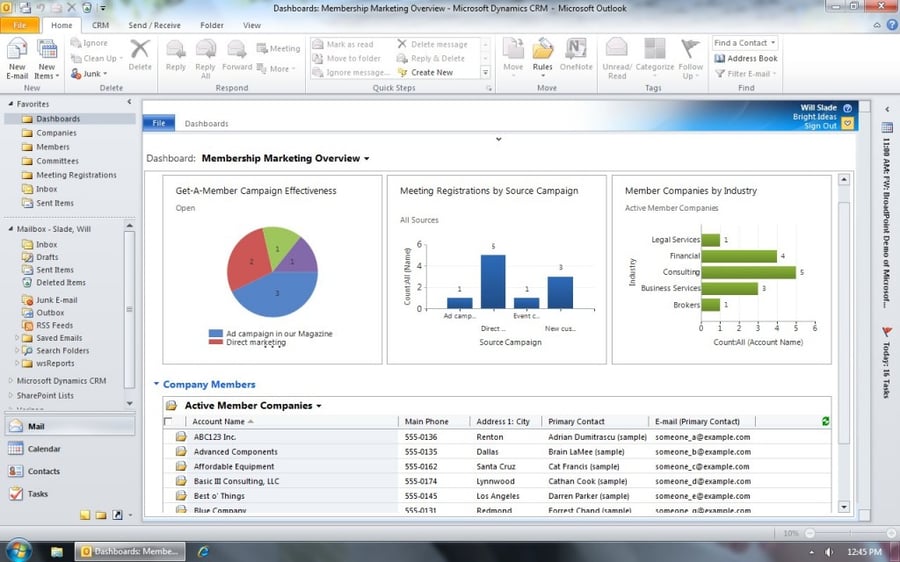Viewport: 900px width, 562px height.
Task: Click the Reply All icon
Action: pos(205,49)
